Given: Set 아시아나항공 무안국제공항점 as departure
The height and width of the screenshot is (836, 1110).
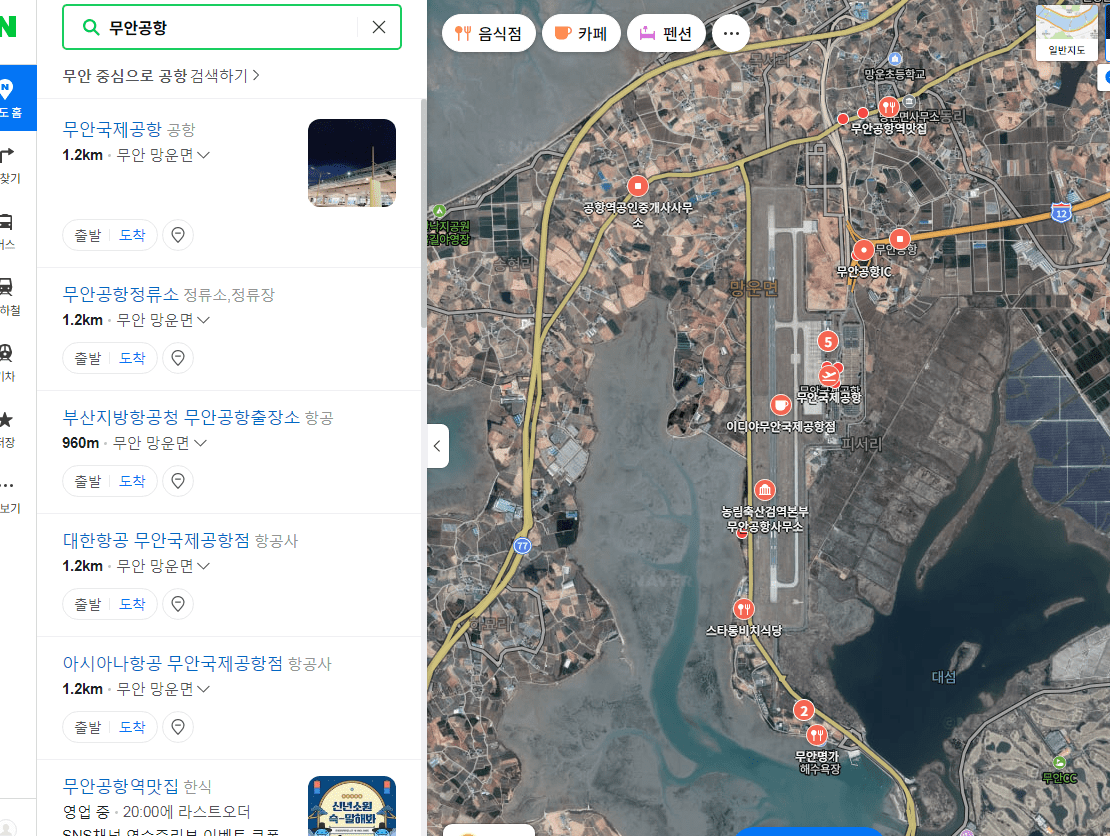Looking at the screenshot, I should pos(88,728).
